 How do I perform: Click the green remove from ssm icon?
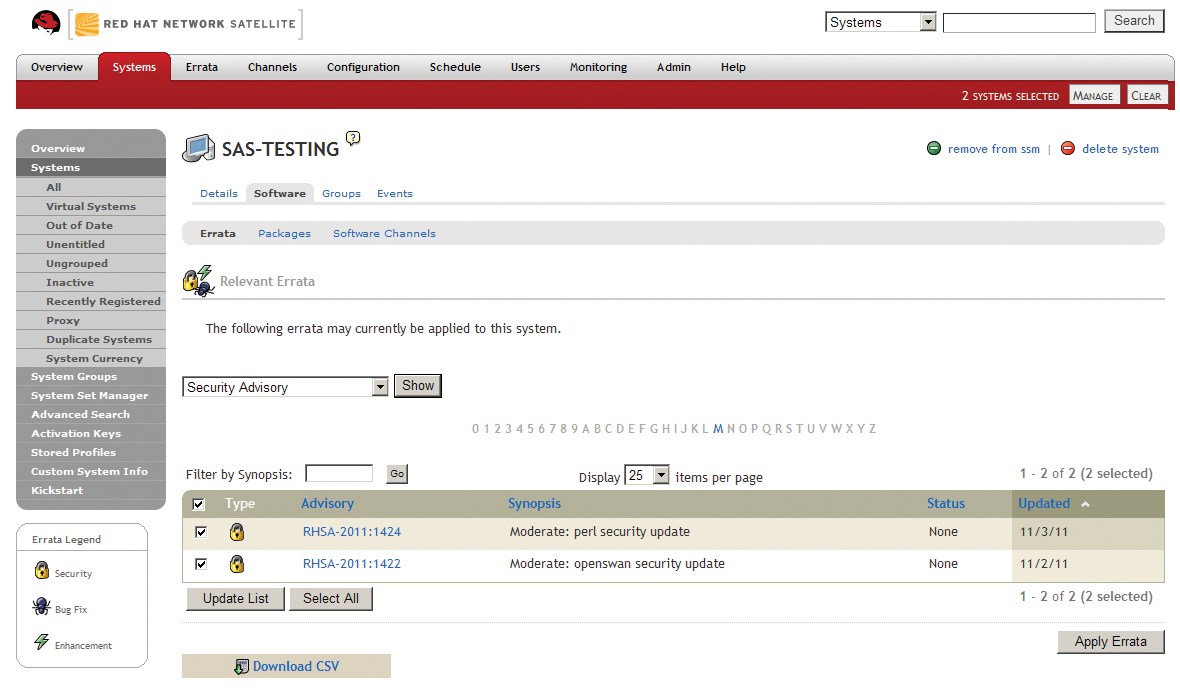pyautogui.click(x=934, y=148)
